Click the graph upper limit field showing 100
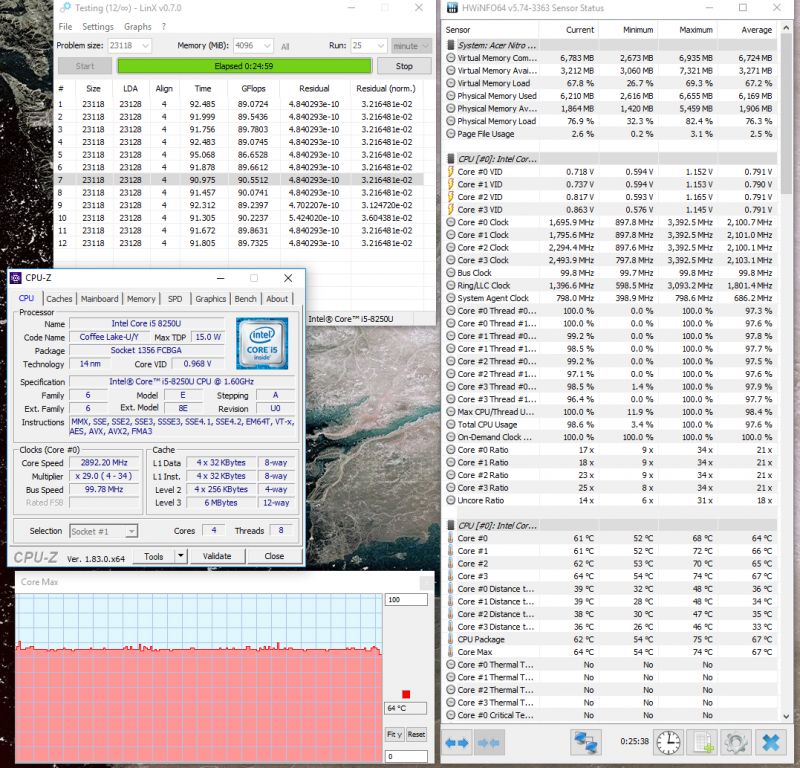The image size is (800, 768). point(406,600)
